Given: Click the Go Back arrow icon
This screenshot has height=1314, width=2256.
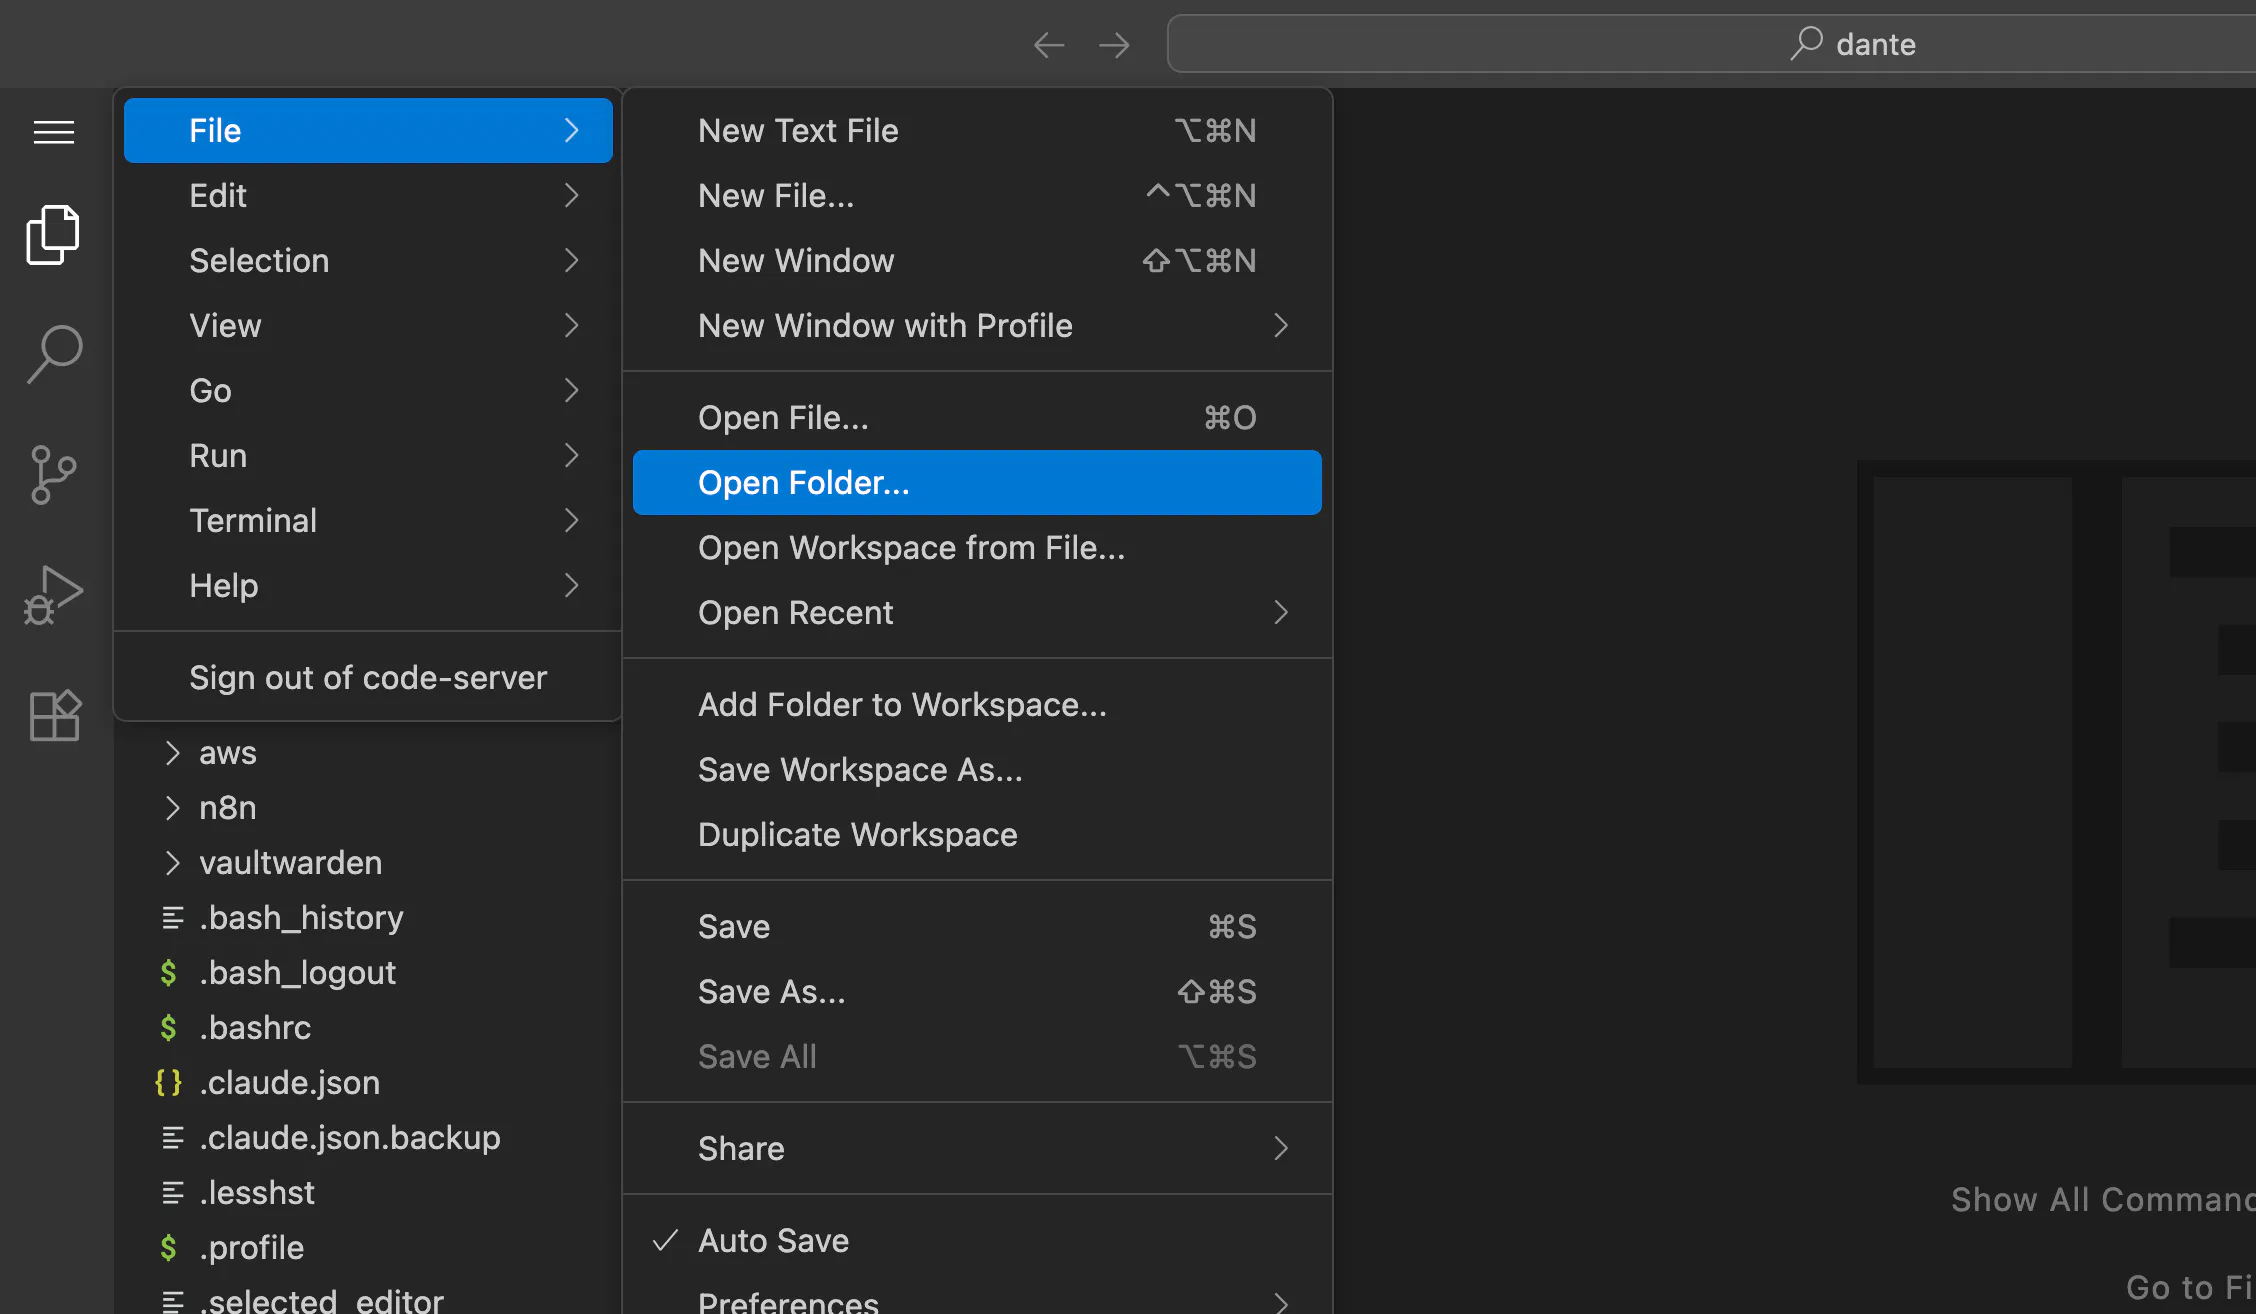Looking at the screenshot, I should (x=1048, y=45).
